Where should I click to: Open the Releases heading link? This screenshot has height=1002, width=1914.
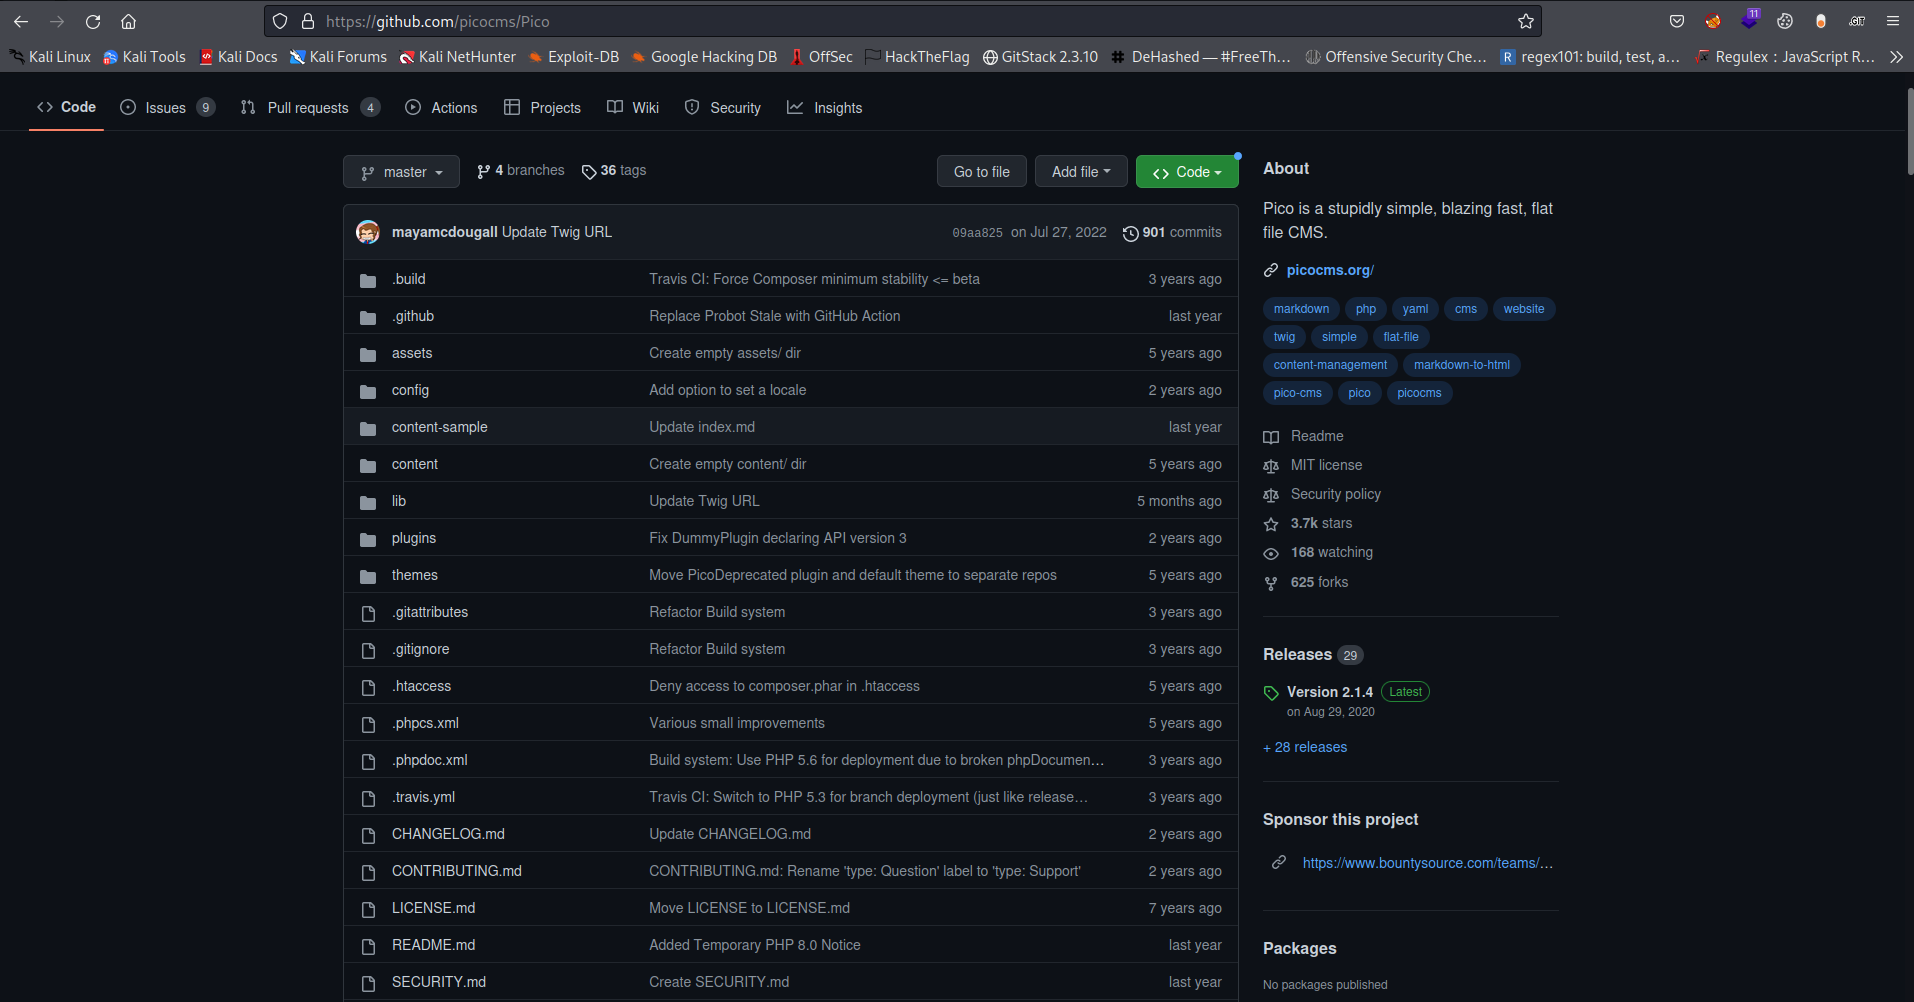click(x=1297, y=654)
